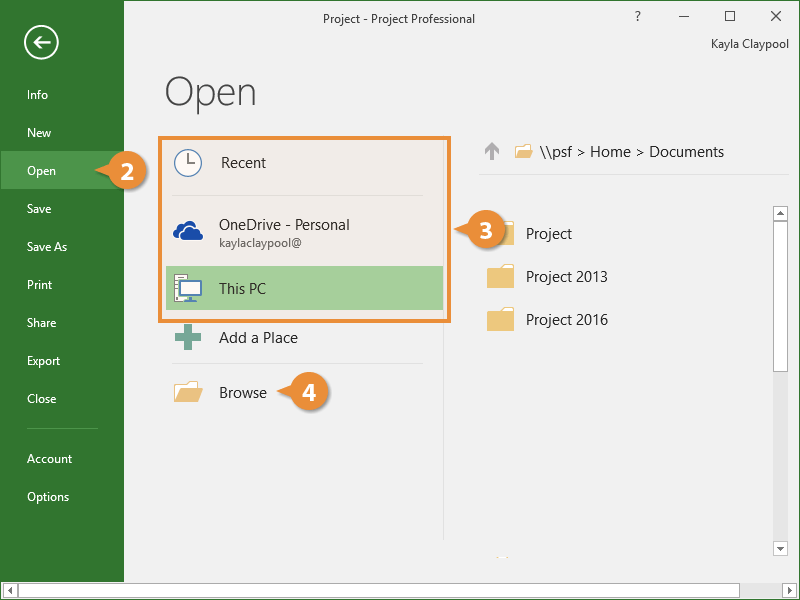
Task: Go up one folder level arrow
Action: (491, 152)
